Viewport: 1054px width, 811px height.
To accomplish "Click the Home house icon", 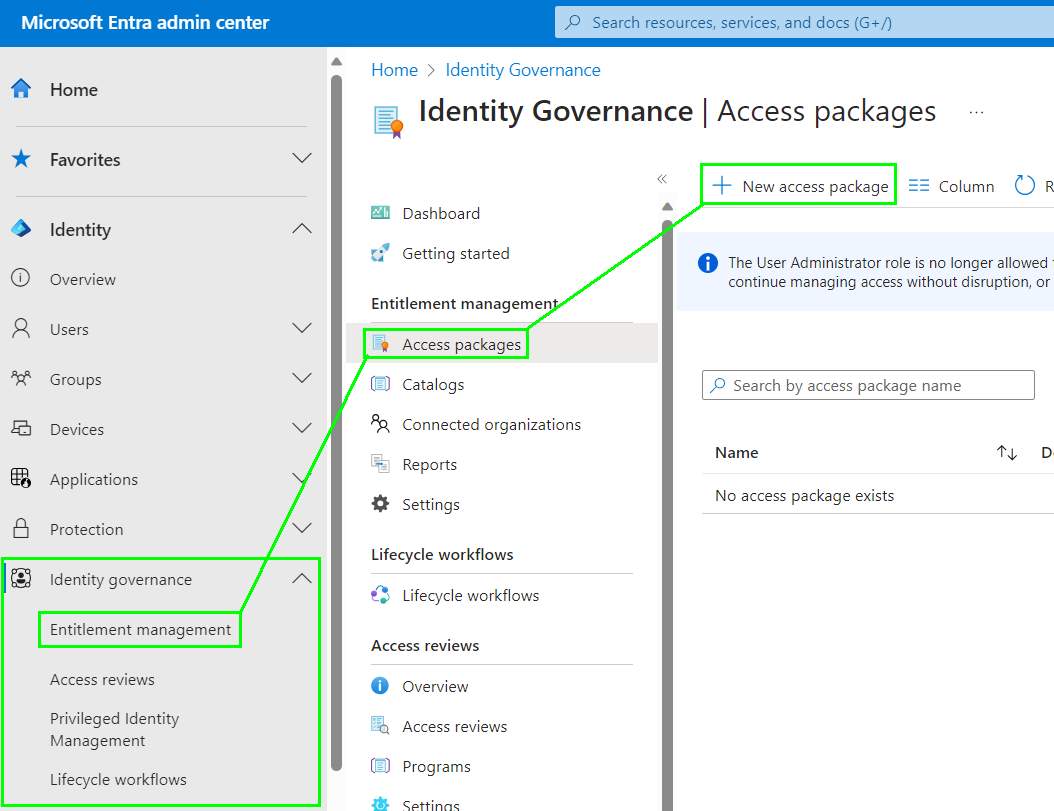I will [21, 89].
